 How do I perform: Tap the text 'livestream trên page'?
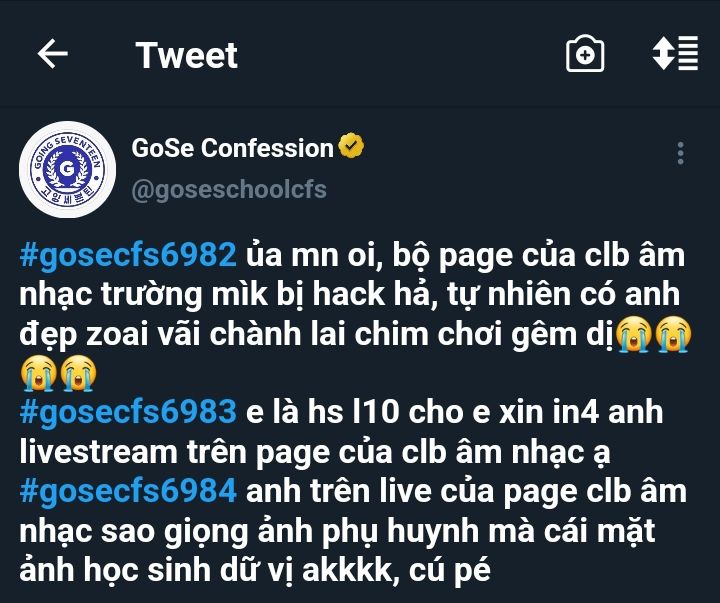175,452
